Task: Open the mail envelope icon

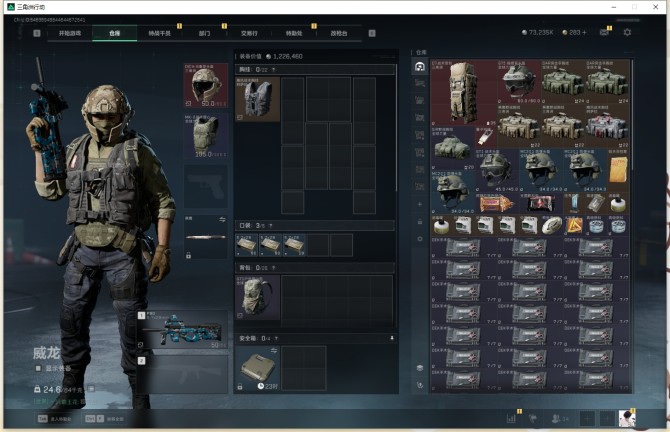Action: click(604, 32)
